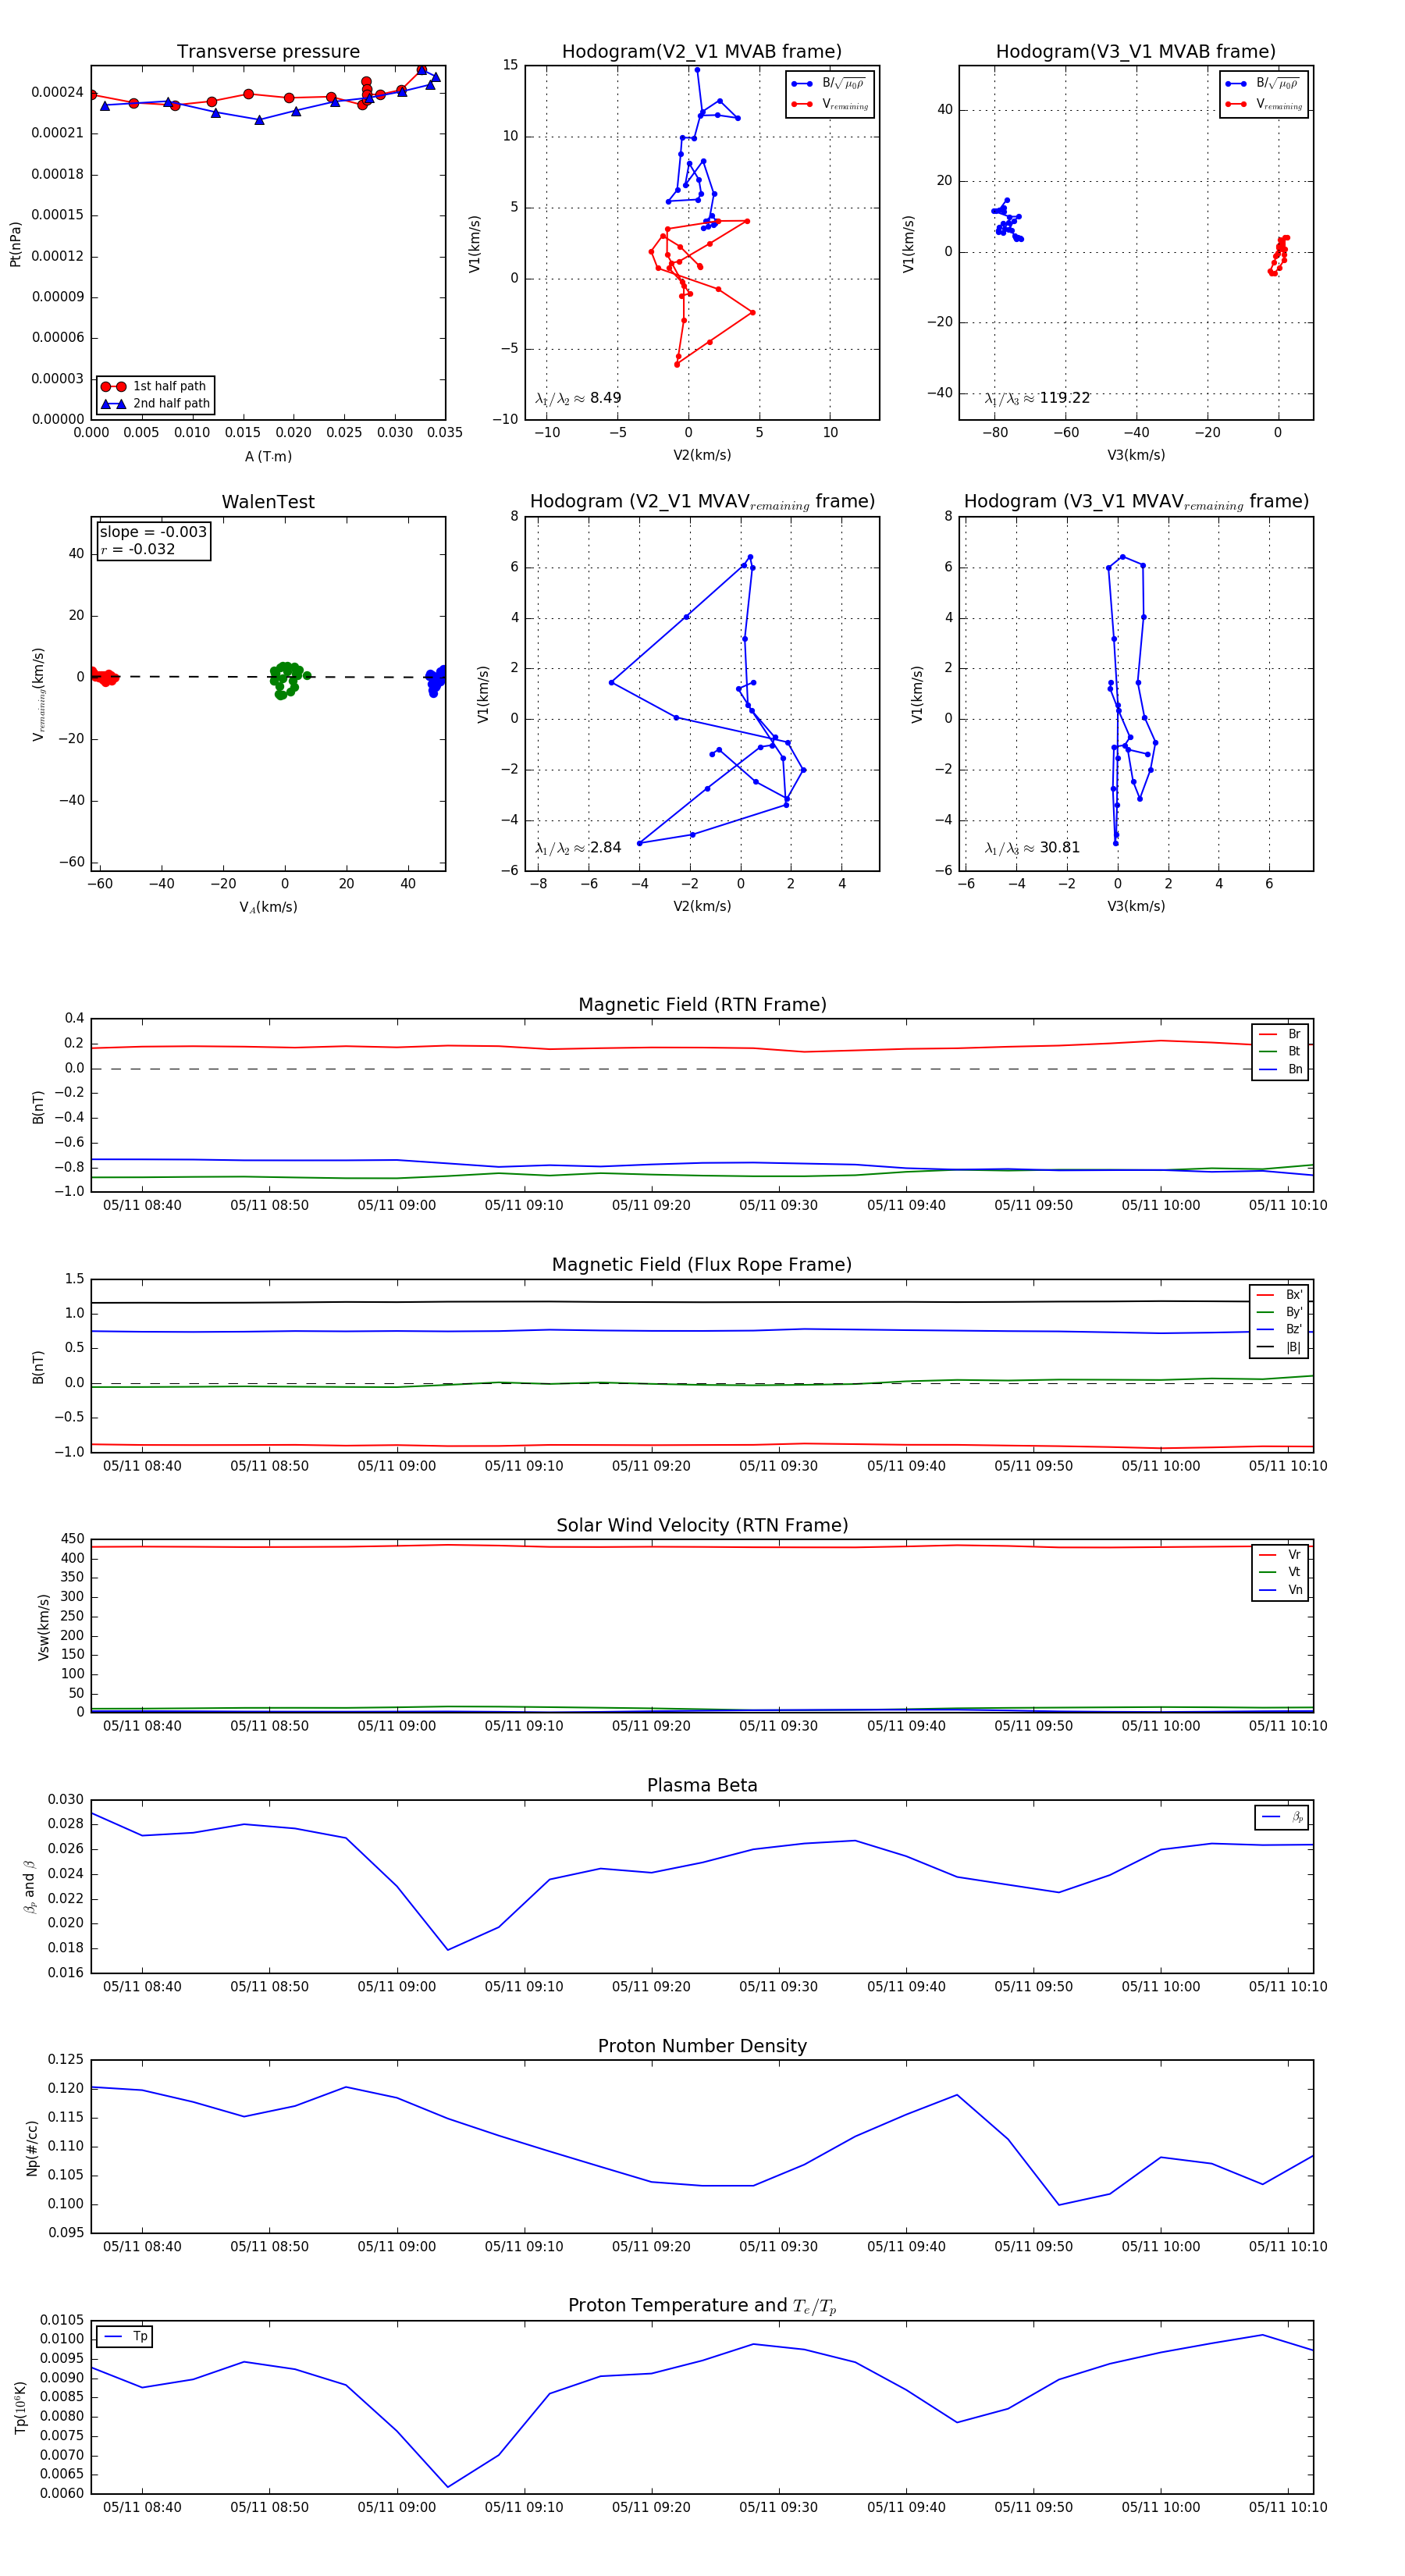Click 'Solar Wind Velocity (RTN Frame)' title
1405x2576 pixels.
[702, 1525]
